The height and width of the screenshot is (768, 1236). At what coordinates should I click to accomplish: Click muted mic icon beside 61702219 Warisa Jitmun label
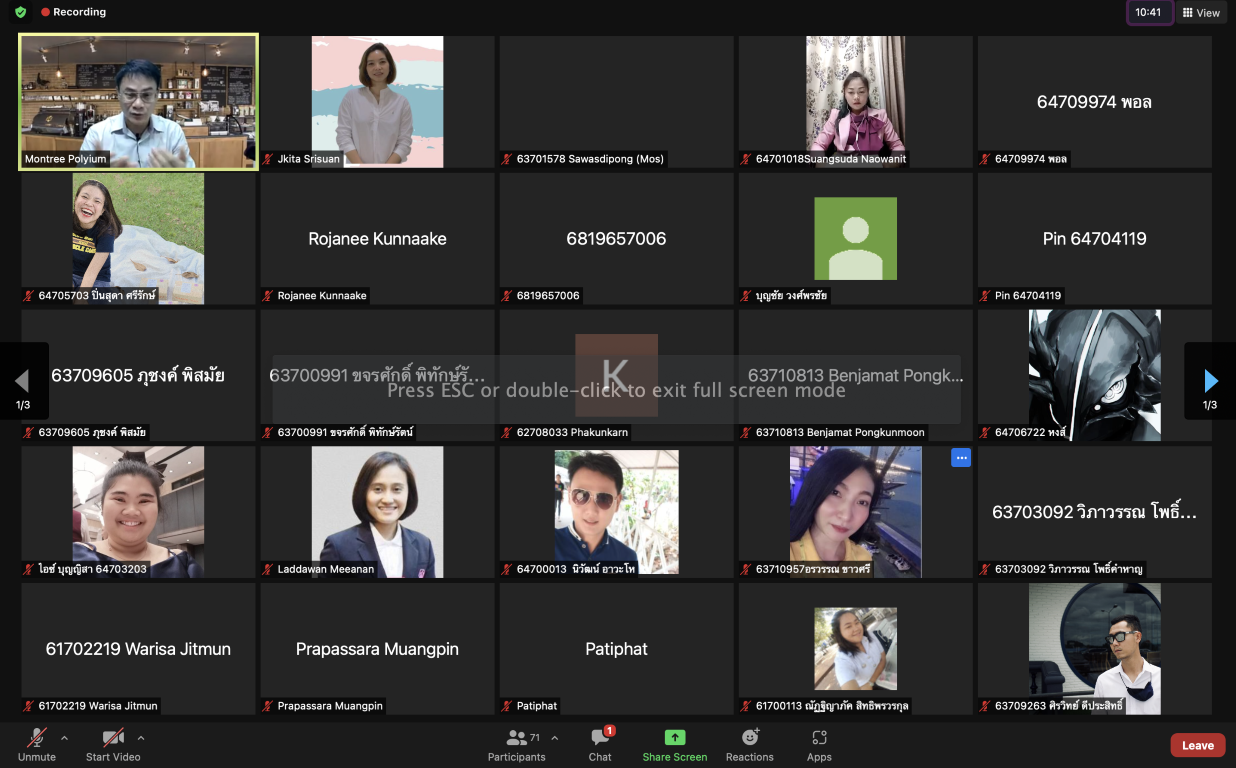(30, 706)
